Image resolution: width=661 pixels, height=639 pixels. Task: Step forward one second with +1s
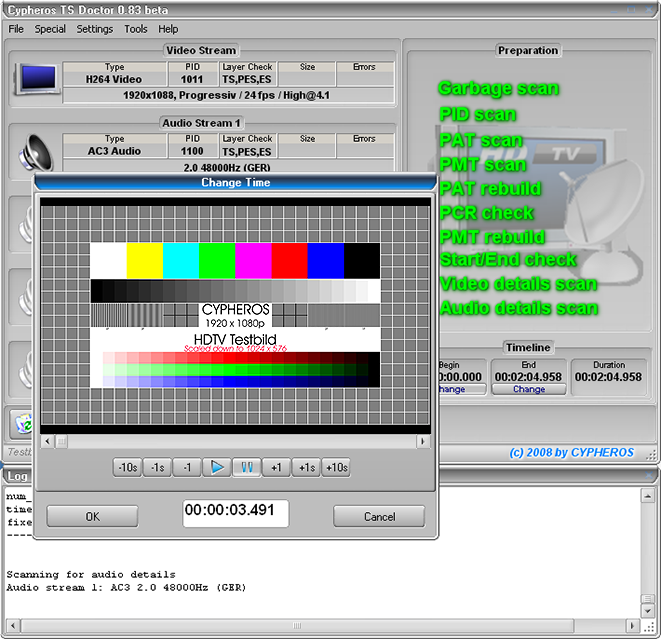[306, 467]
